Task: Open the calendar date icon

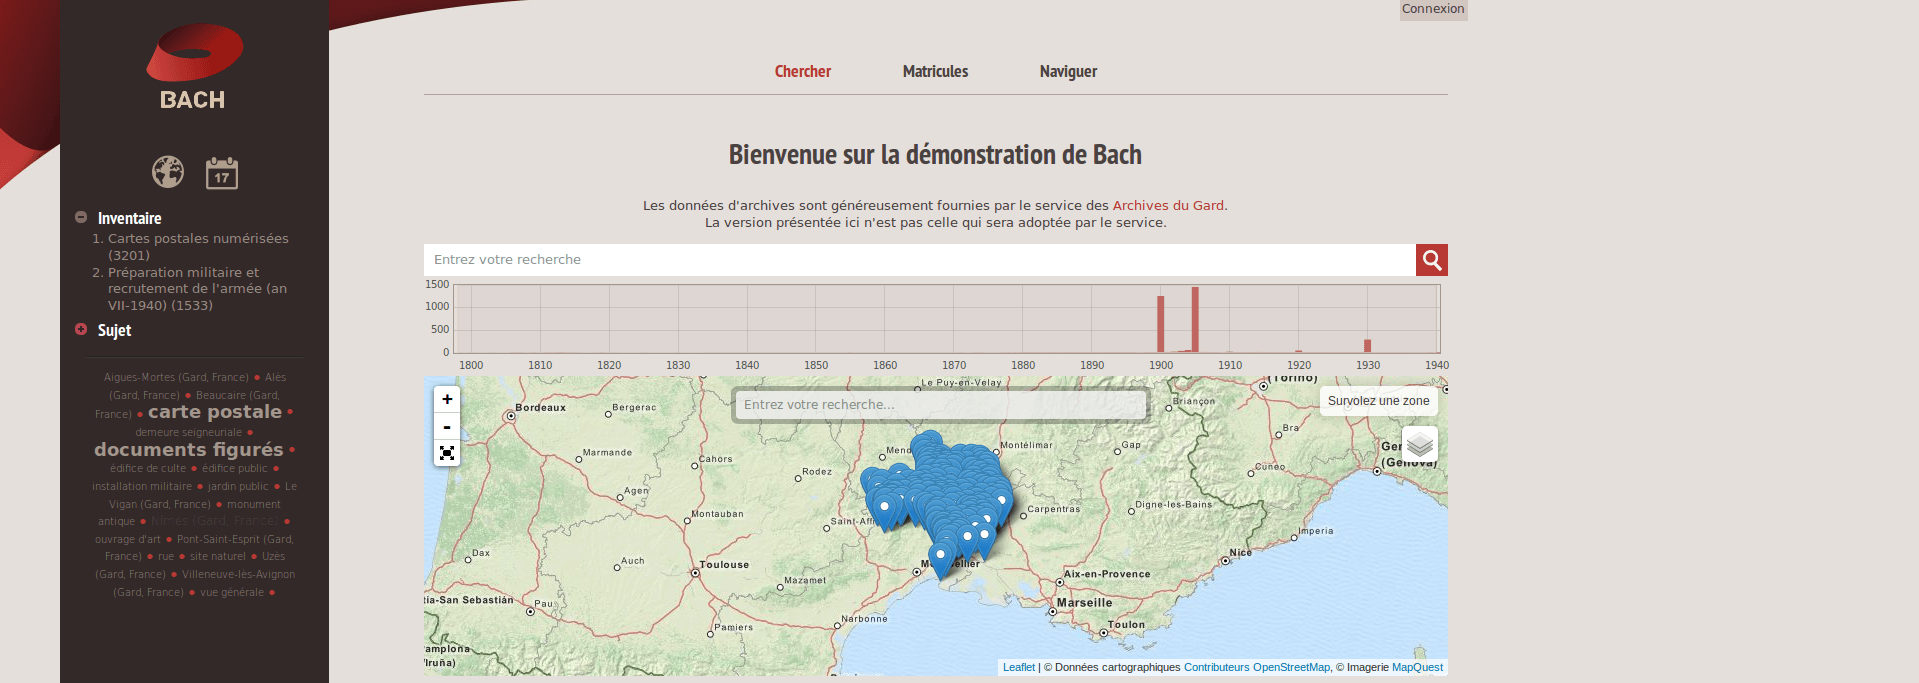Action: click(x=222, y=173)
